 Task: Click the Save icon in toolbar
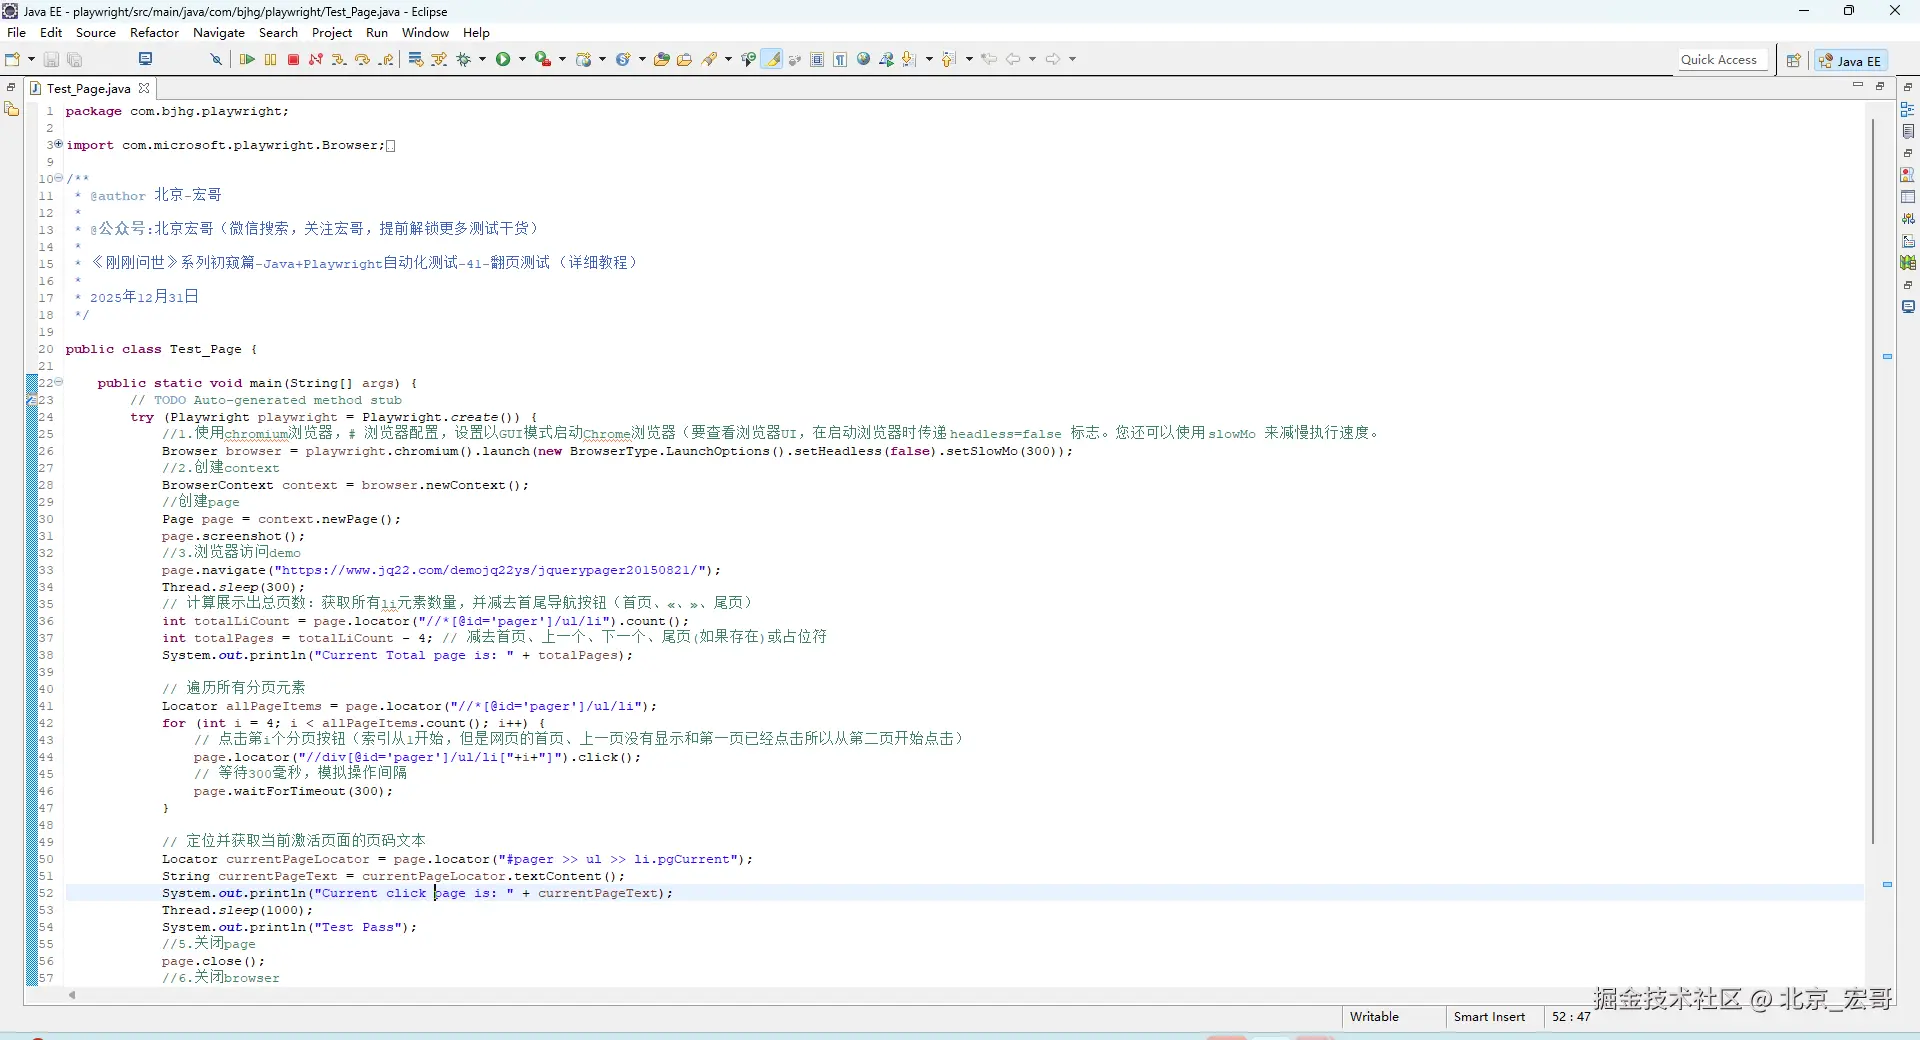coord(52,60)
